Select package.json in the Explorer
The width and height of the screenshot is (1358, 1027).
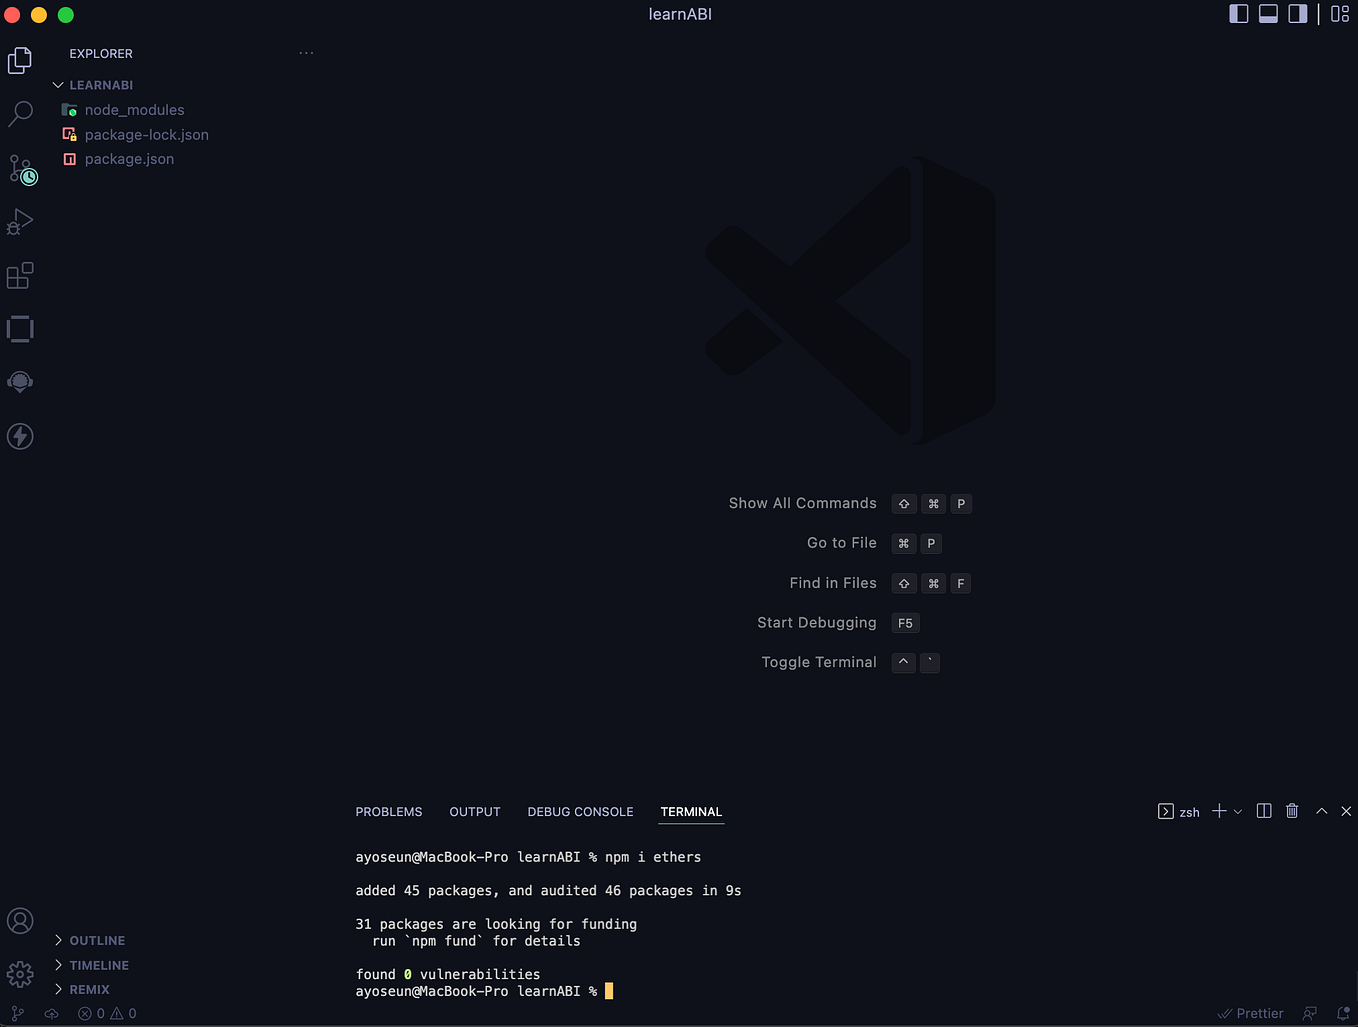tap(129, 158)
